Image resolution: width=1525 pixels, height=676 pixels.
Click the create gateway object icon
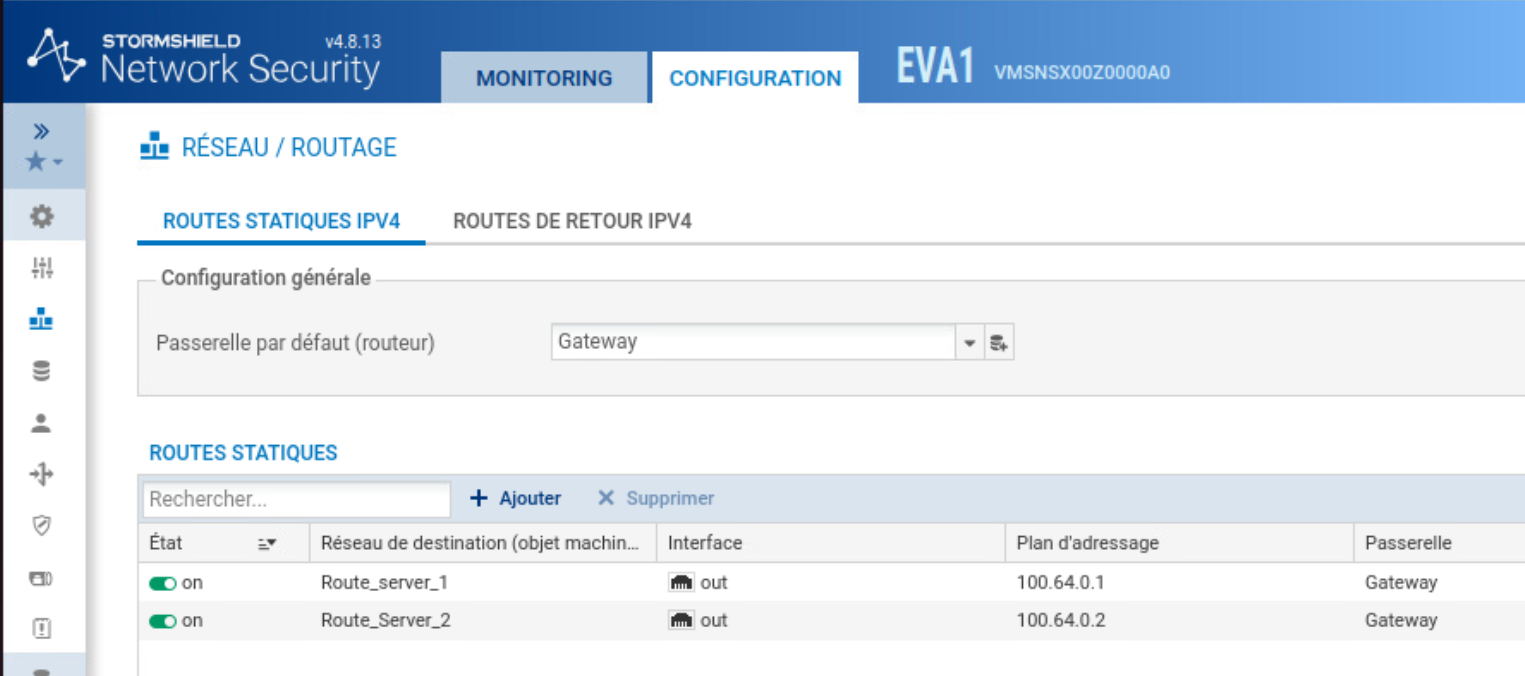[998, 343]
